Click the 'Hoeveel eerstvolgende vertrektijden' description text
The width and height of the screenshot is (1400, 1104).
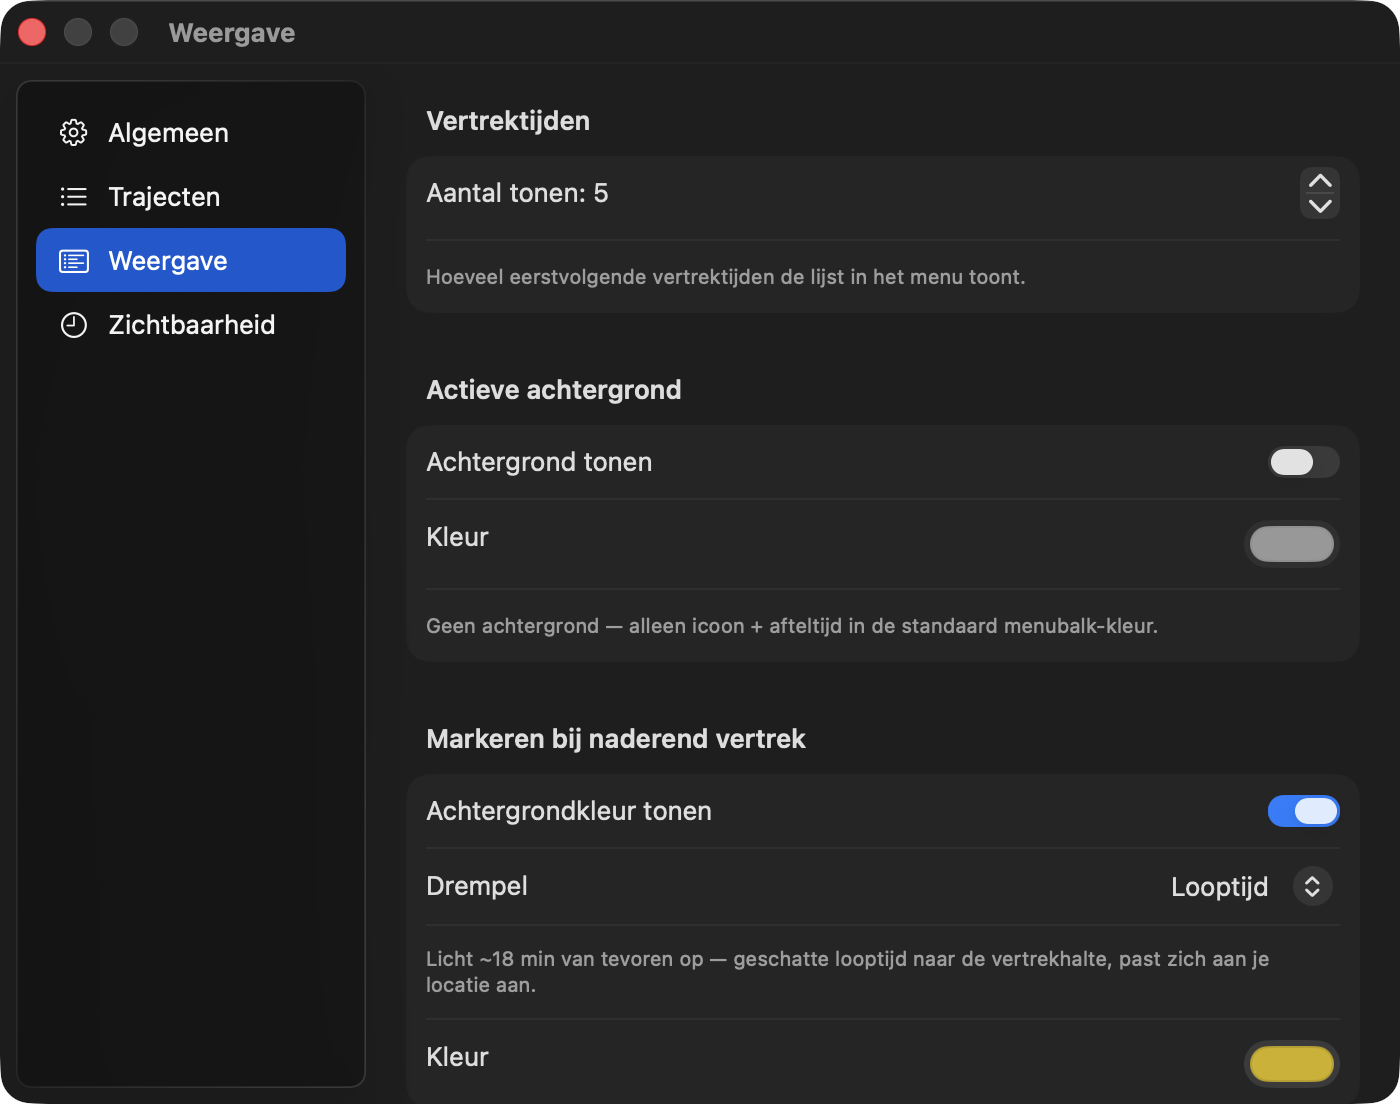pyautogui.click(x=726, y=277)
